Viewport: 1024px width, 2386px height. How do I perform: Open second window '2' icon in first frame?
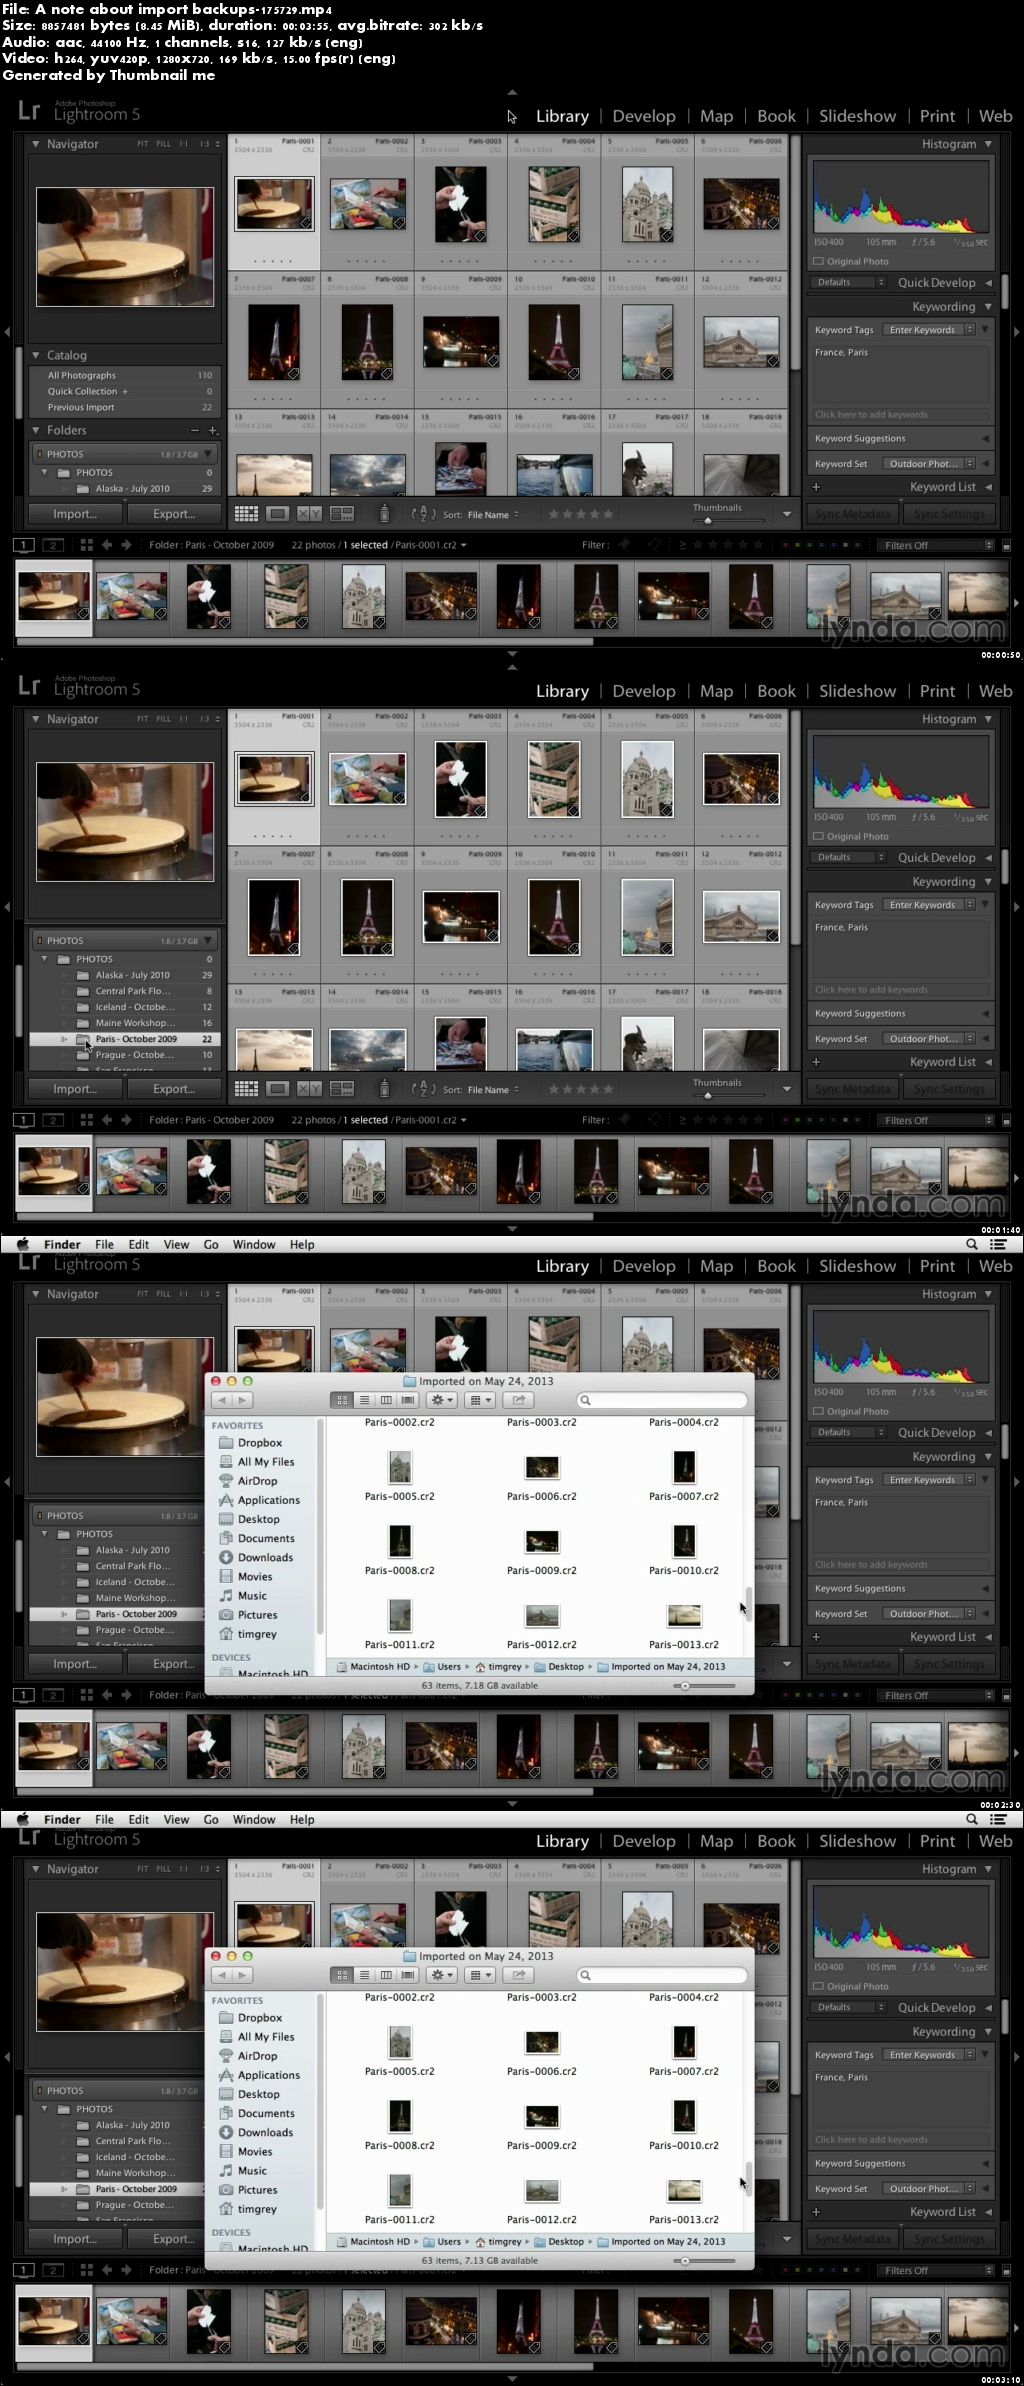pyautogui.click(x=53, y=545)
